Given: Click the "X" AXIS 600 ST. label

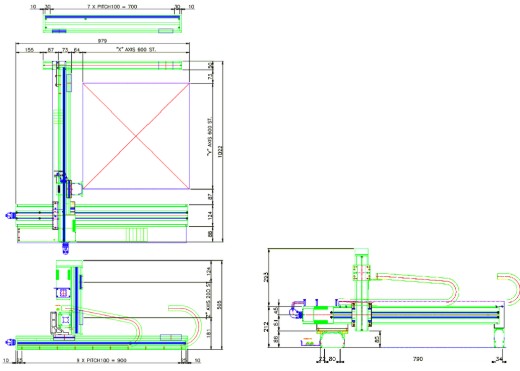Looking at the screenshot, I should [136, 49].
